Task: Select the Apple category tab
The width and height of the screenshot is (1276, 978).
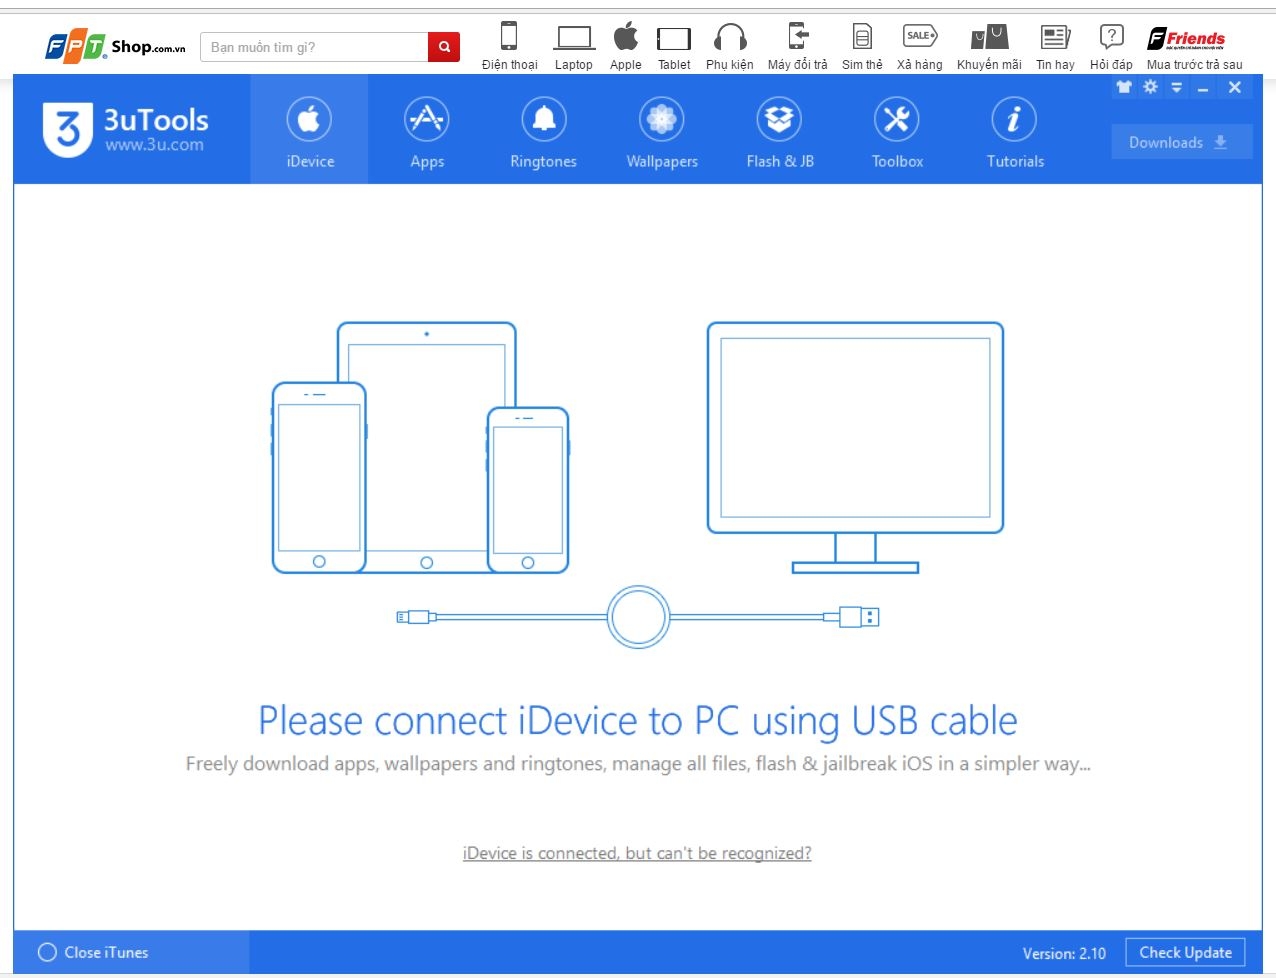Action: pyautogui.click(x=625, y=40)
